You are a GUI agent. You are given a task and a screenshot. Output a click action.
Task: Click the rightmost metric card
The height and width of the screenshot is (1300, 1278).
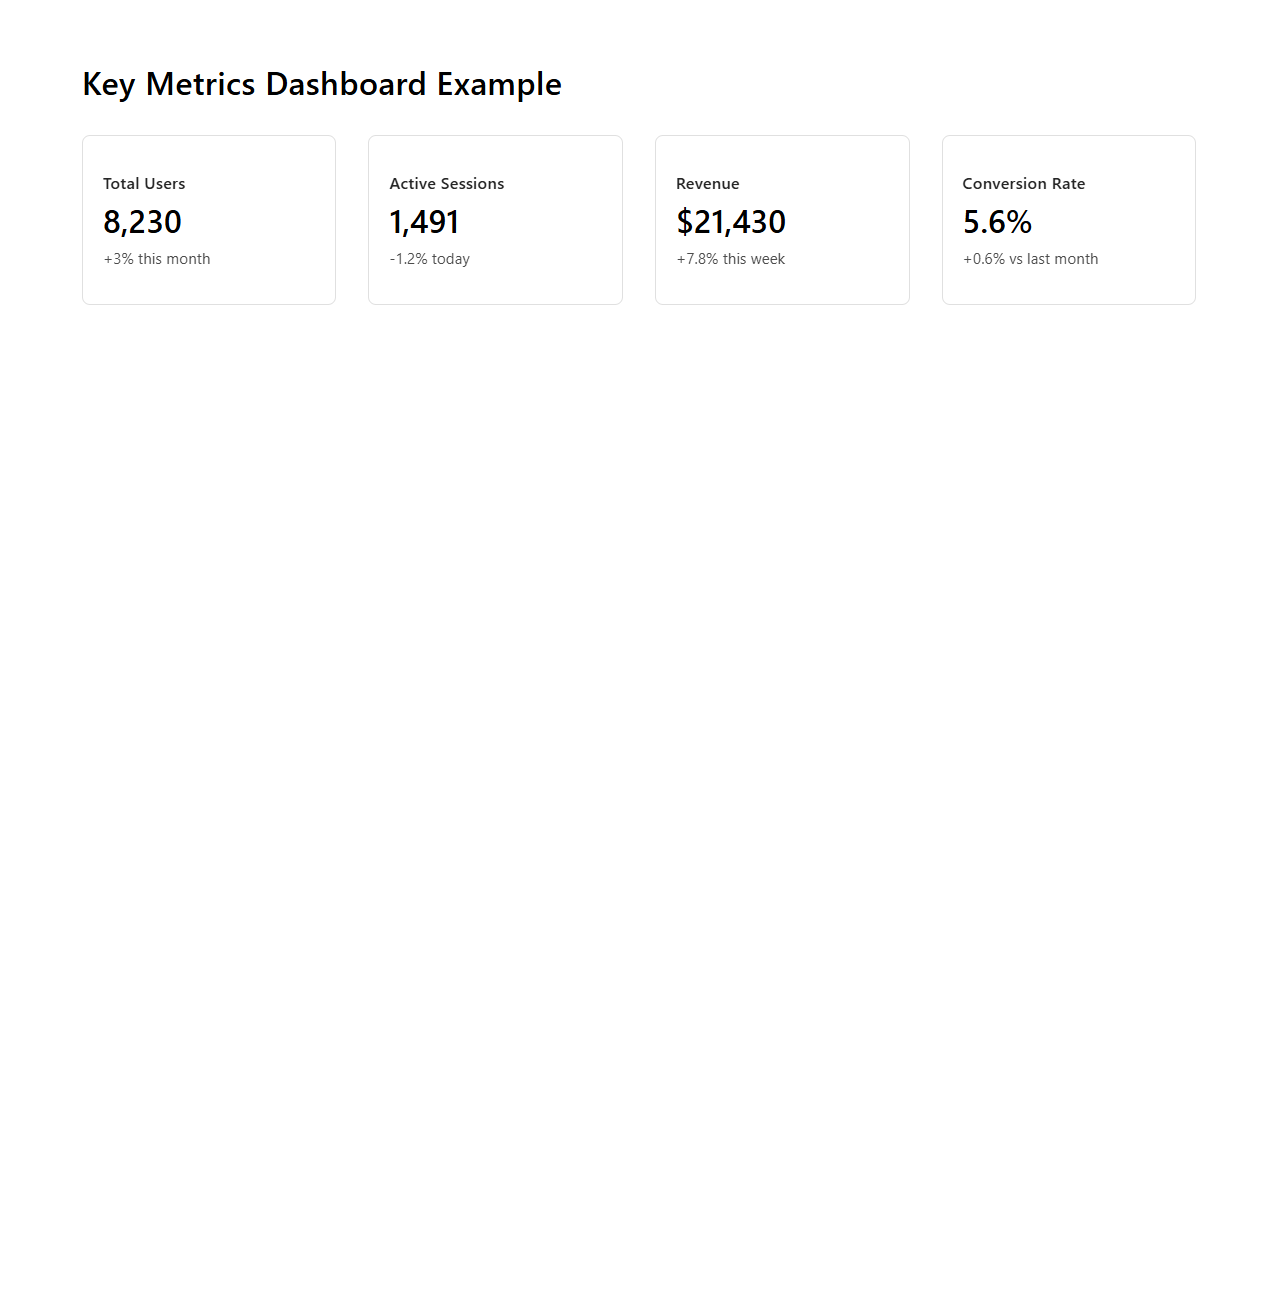pos(1068,219)
